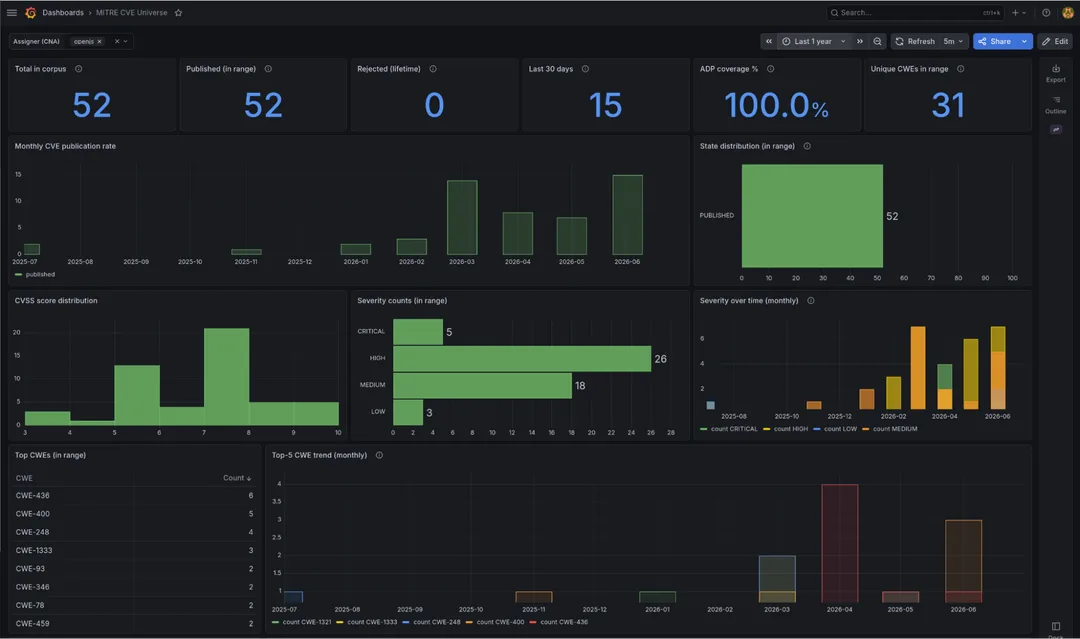Viewport: 1080px width, 639px height.
Task: Show info for ADP coverage % panel
Action: point(771,69)
